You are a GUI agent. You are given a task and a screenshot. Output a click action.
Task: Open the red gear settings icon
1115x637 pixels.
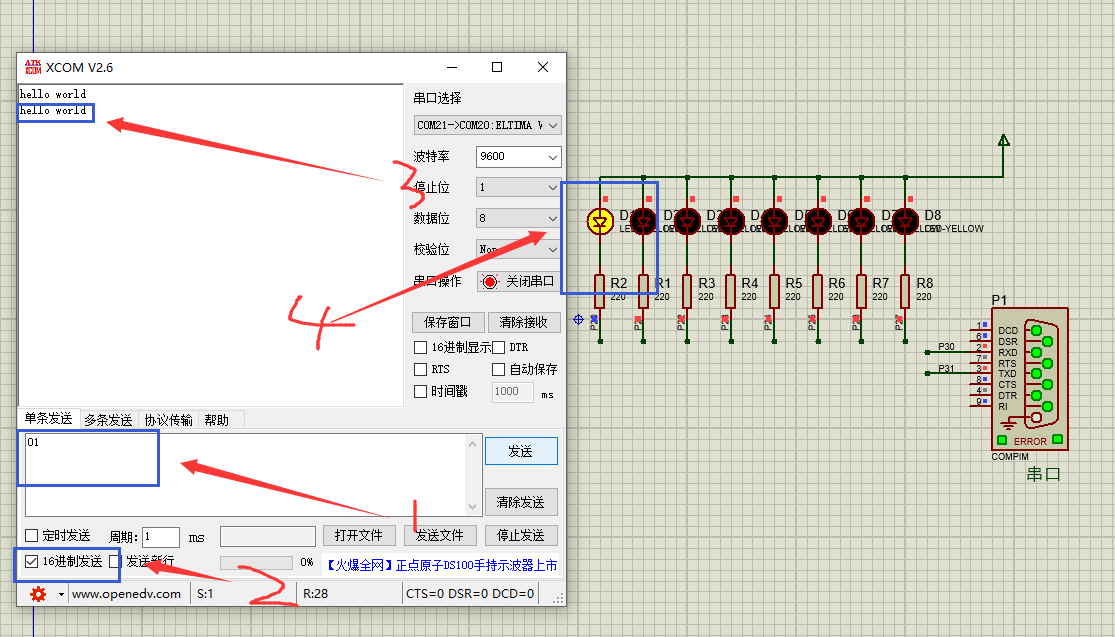[38, 594]
